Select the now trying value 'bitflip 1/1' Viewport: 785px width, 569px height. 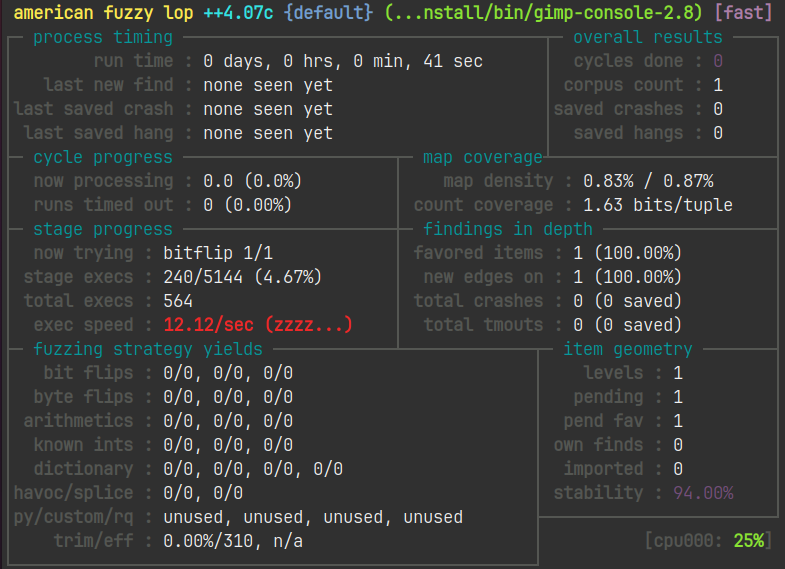[218, 253]
